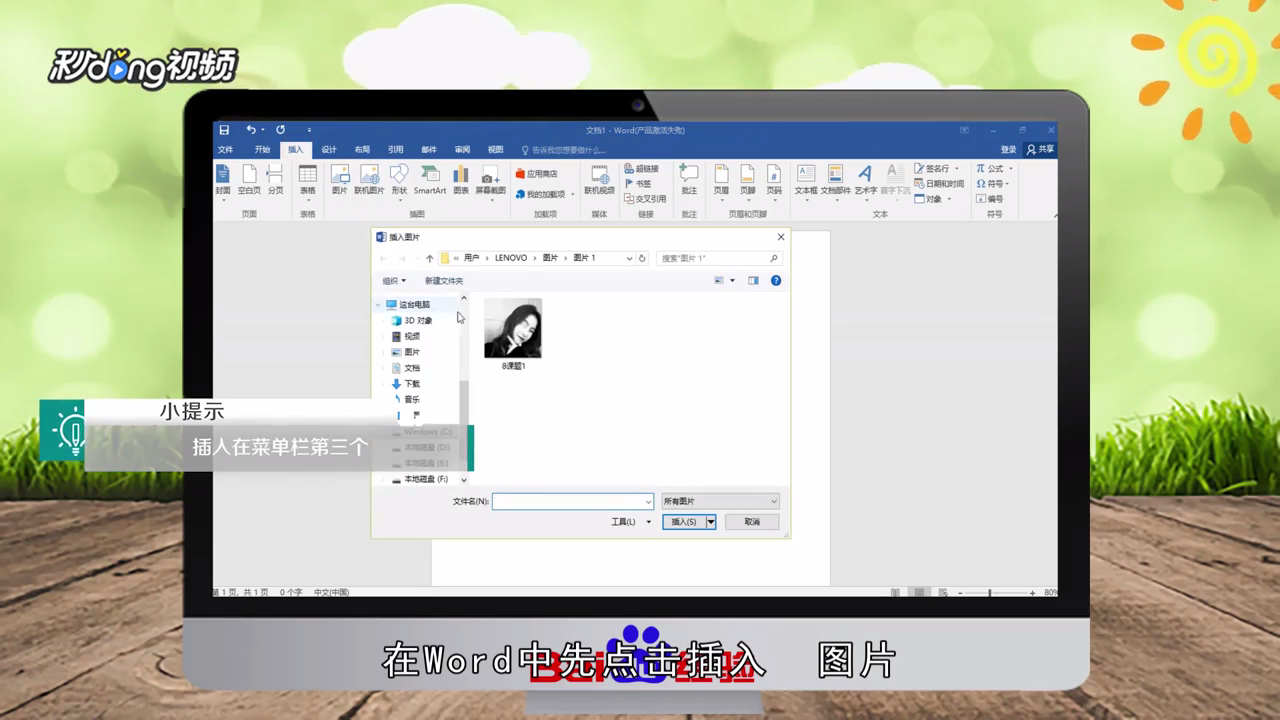Click the 编号 numbering item
This screenshot has width=1280, height=720.
point(990,199)
